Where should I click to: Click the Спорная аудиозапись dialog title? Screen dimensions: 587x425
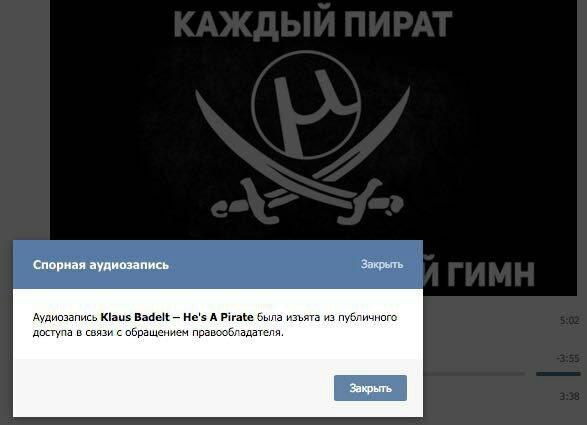point(101,265)
